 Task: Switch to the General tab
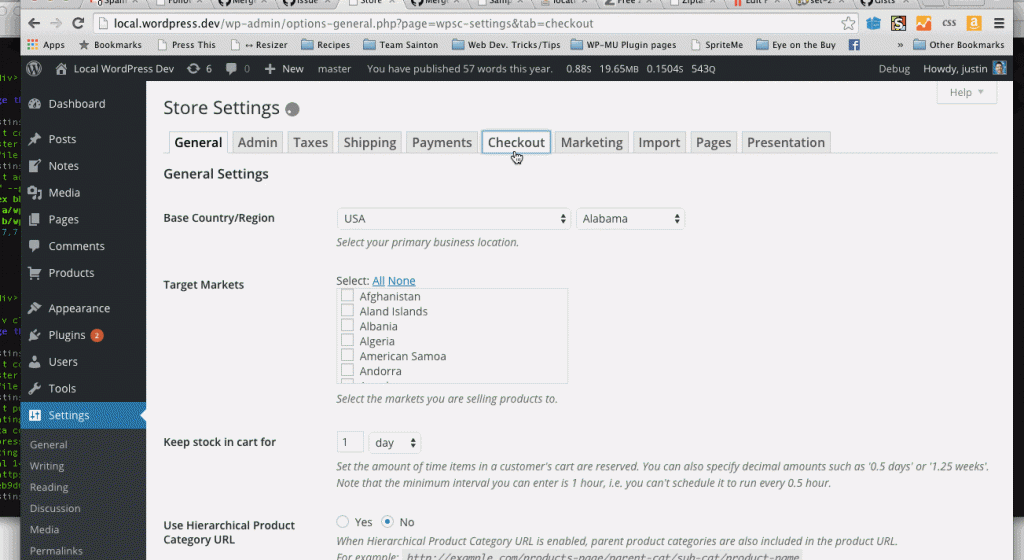pos(198,142)
